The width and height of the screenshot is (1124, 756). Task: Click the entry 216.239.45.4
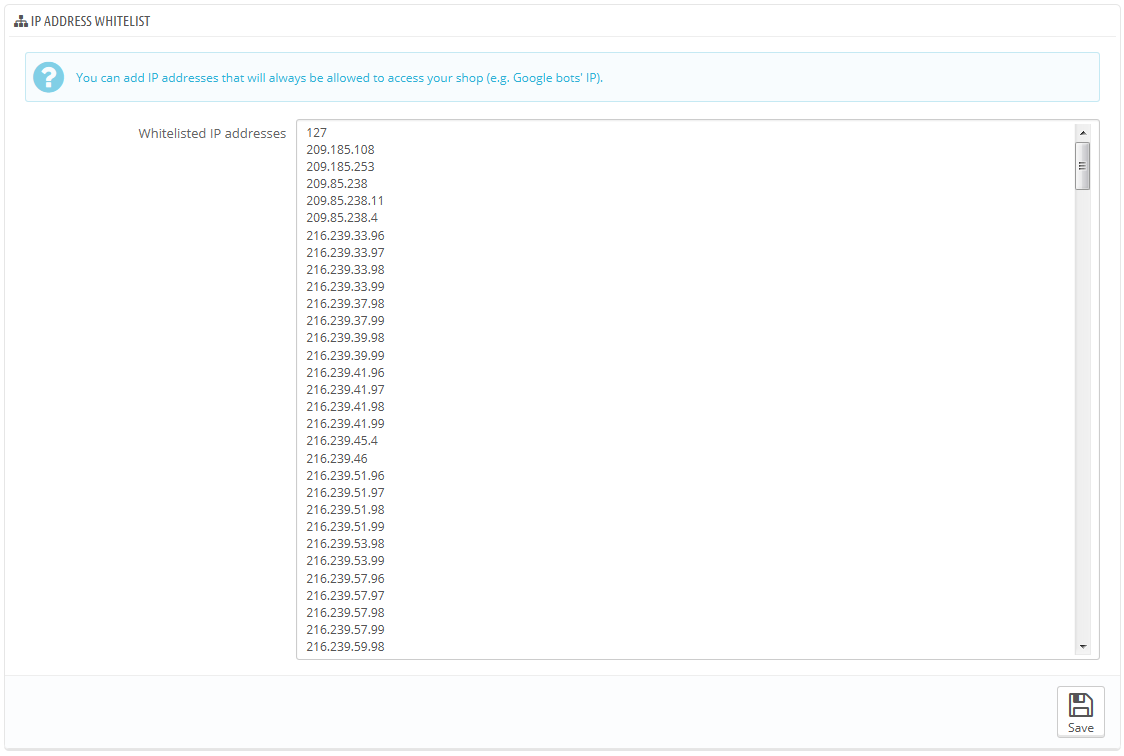tap(342, 441)
